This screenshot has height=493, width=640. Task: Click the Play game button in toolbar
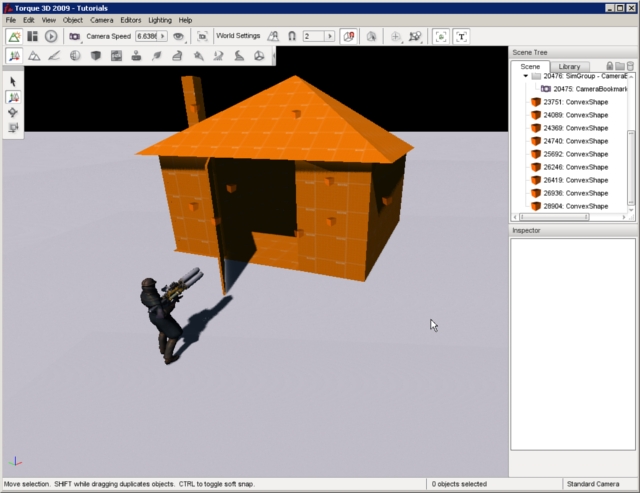point(51,36)
